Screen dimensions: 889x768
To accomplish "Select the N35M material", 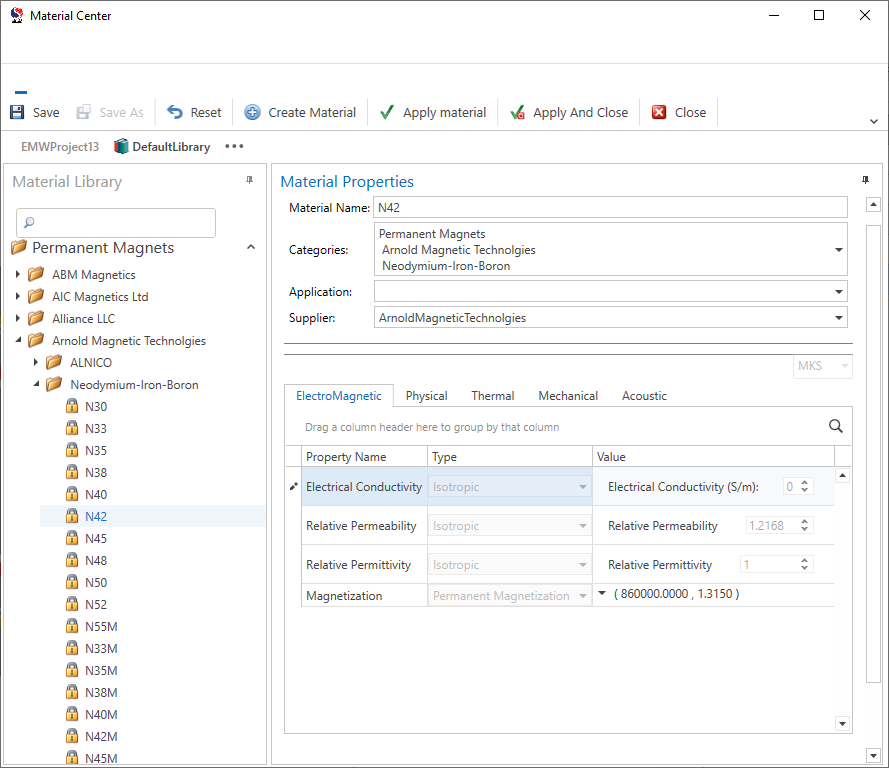I will (x=101, y=671).
